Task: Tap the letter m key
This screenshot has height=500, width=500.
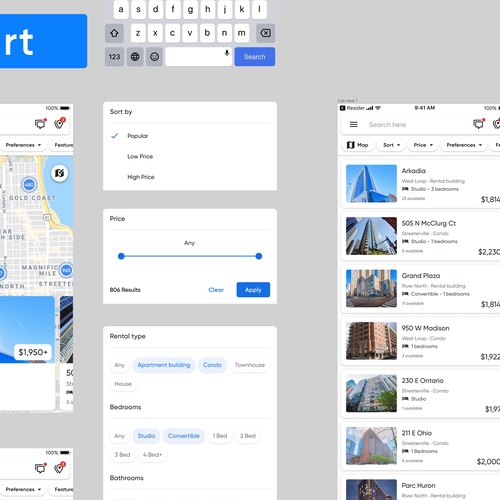Action: point(242,33)
